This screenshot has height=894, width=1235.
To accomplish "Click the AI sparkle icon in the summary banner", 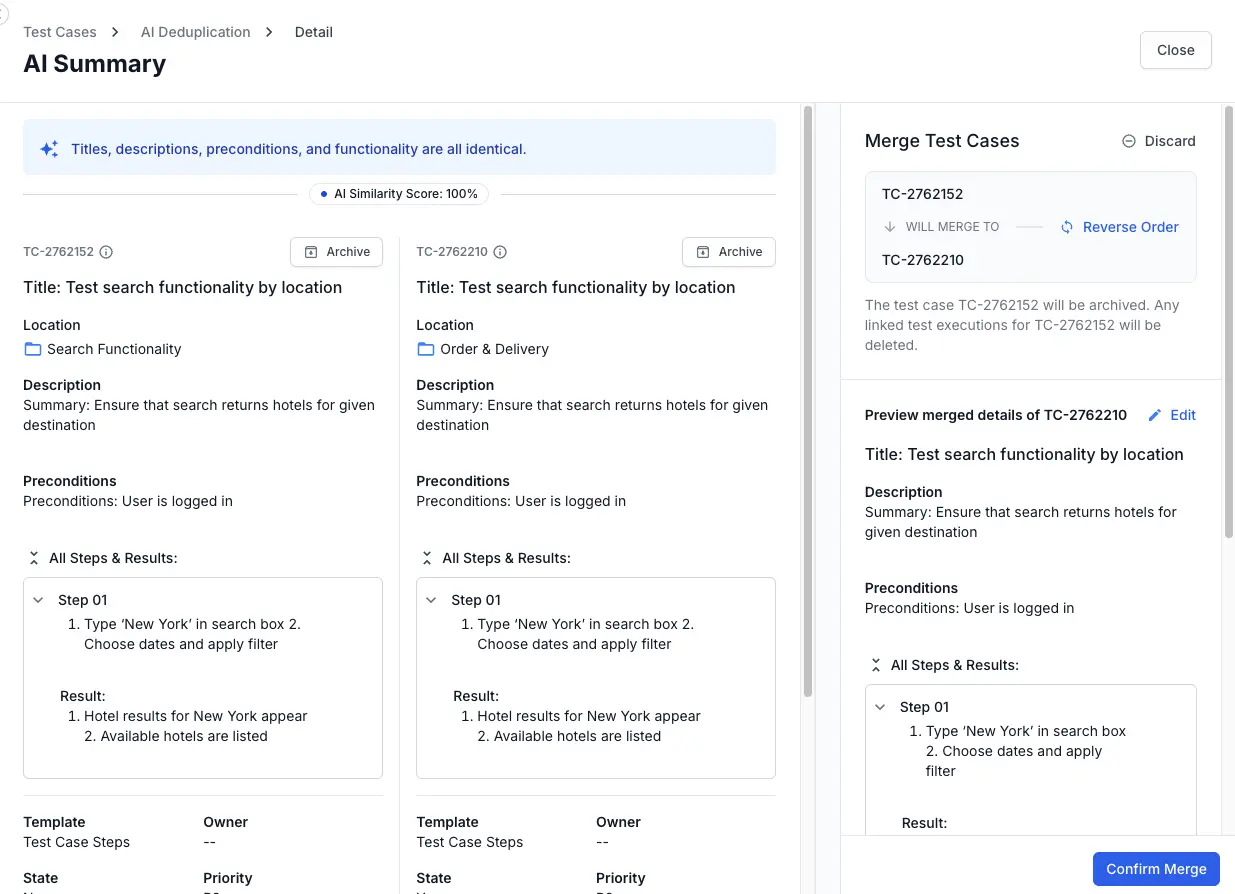I will [x=48, y=147].
